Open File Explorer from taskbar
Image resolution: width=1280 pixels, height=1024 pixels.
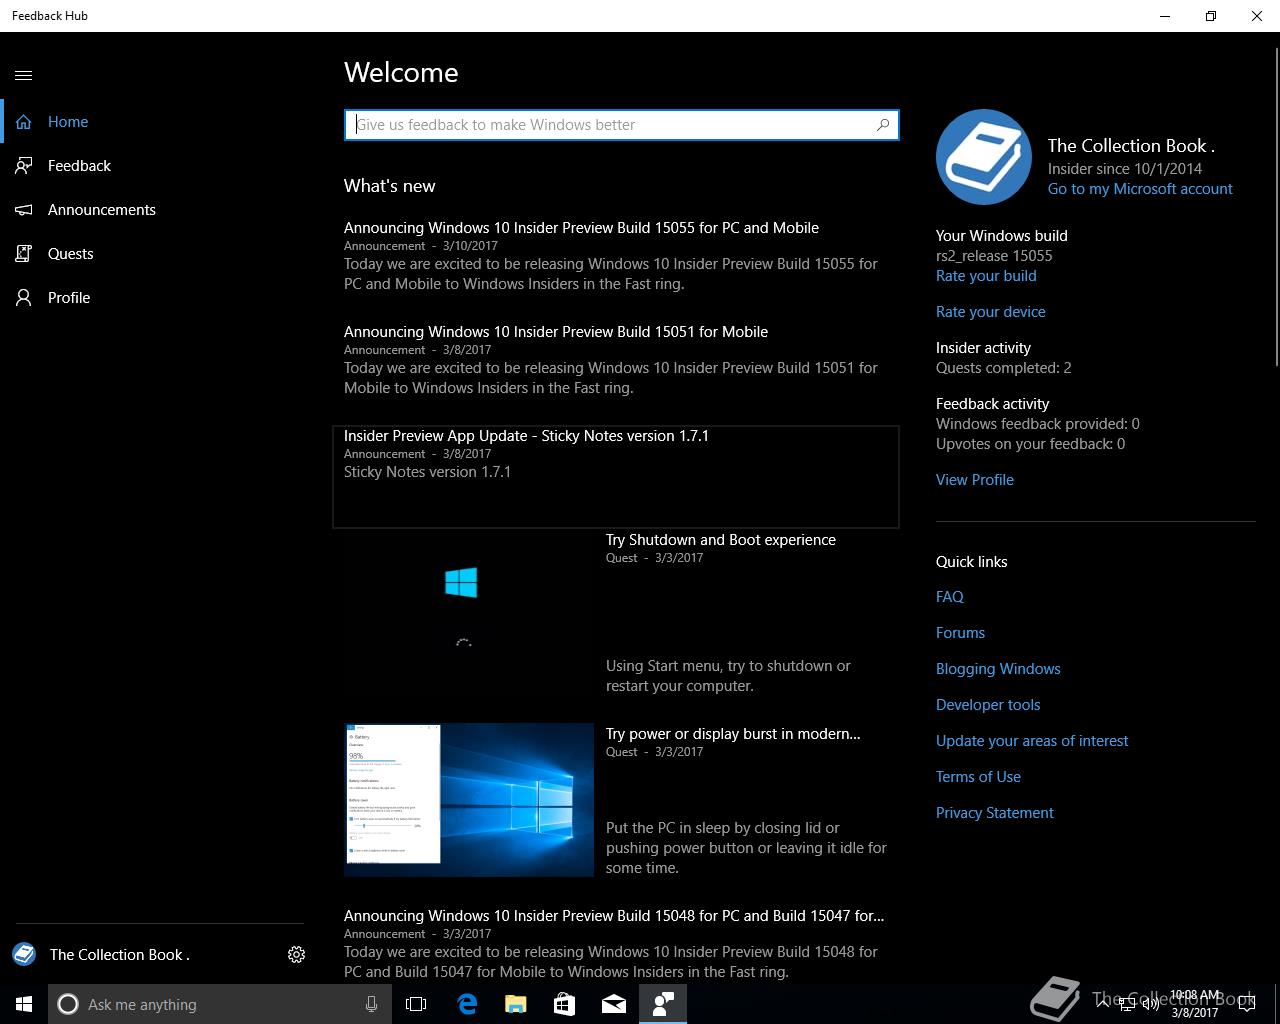pyautogui.click(x=515, y=1004)
